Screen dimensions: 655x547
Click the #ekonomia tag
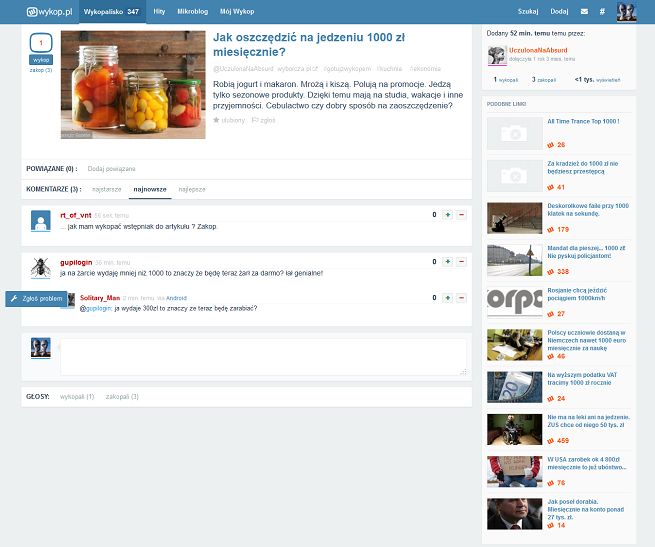tap(425, 69)
